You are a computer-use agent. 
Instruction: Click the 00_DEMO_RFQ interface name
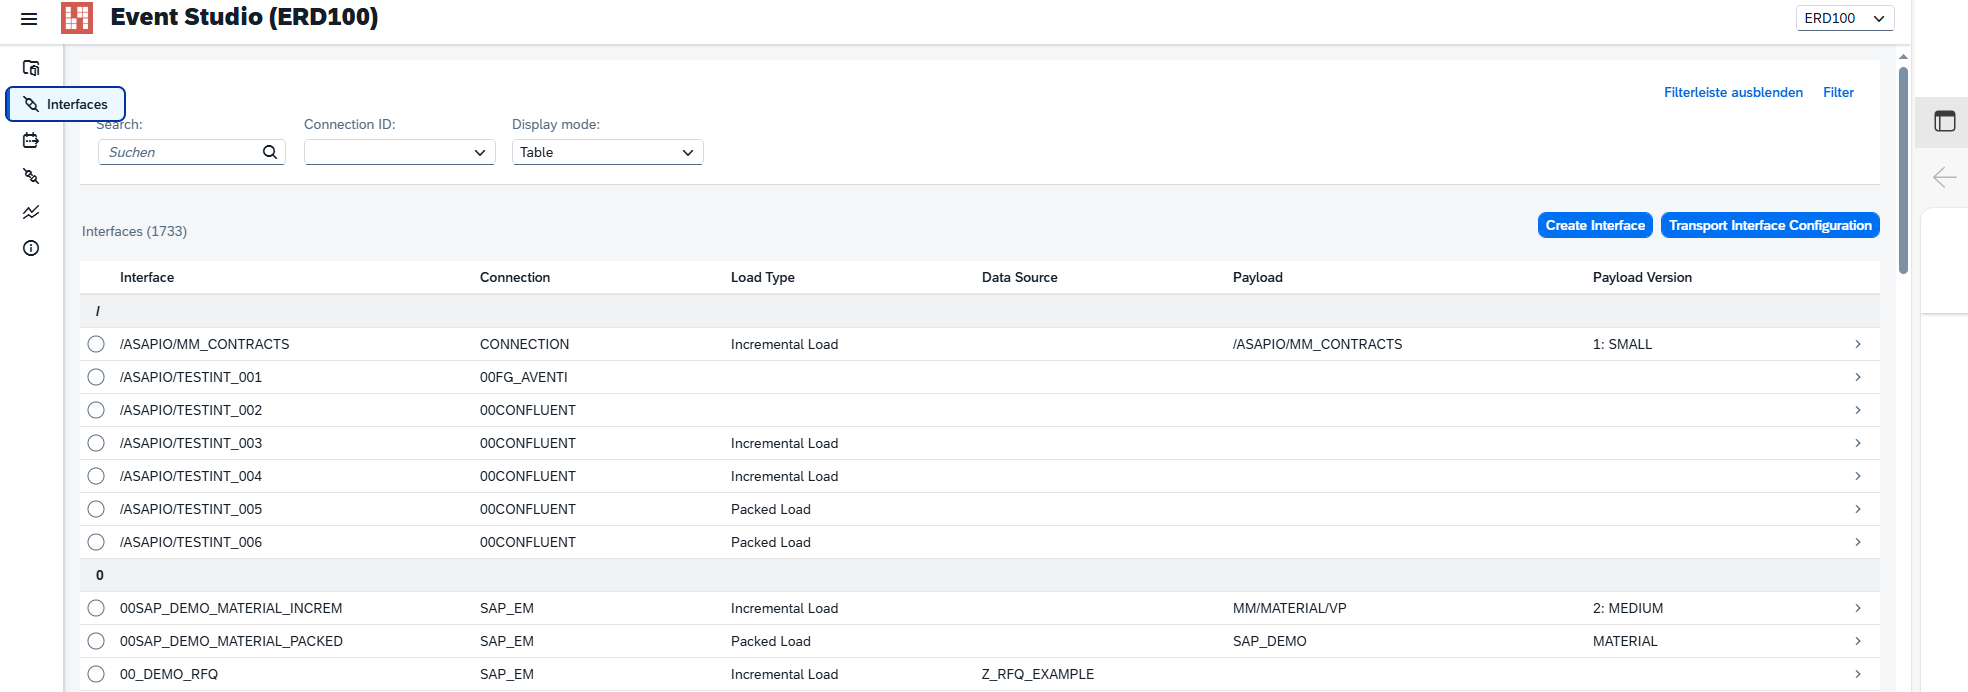click(x=169, y=674)
